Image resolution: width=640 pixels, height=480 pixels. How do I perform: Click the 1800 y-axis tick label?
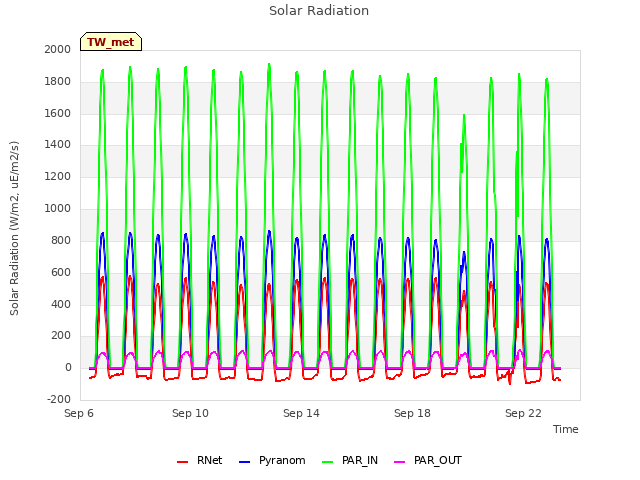click(x=58, y=82)
